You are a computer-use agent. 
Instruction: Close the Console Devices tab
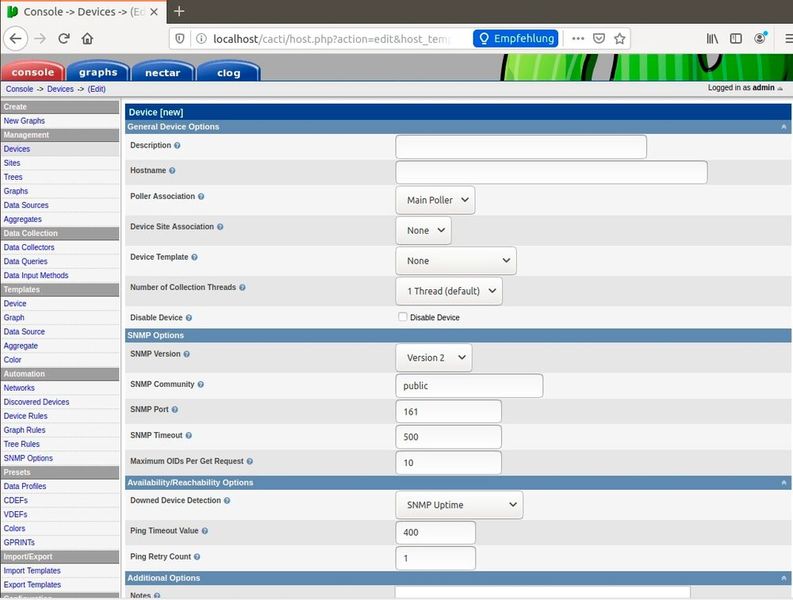click(154, 12)
